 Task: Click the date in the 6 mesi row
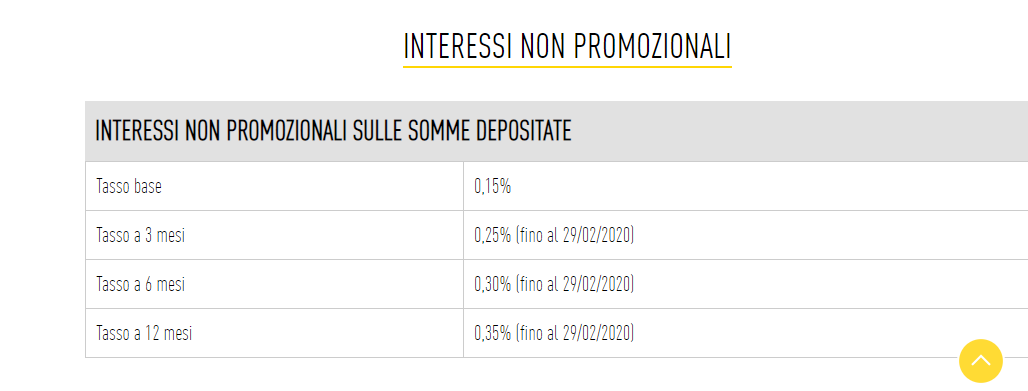tap(597, 285)
